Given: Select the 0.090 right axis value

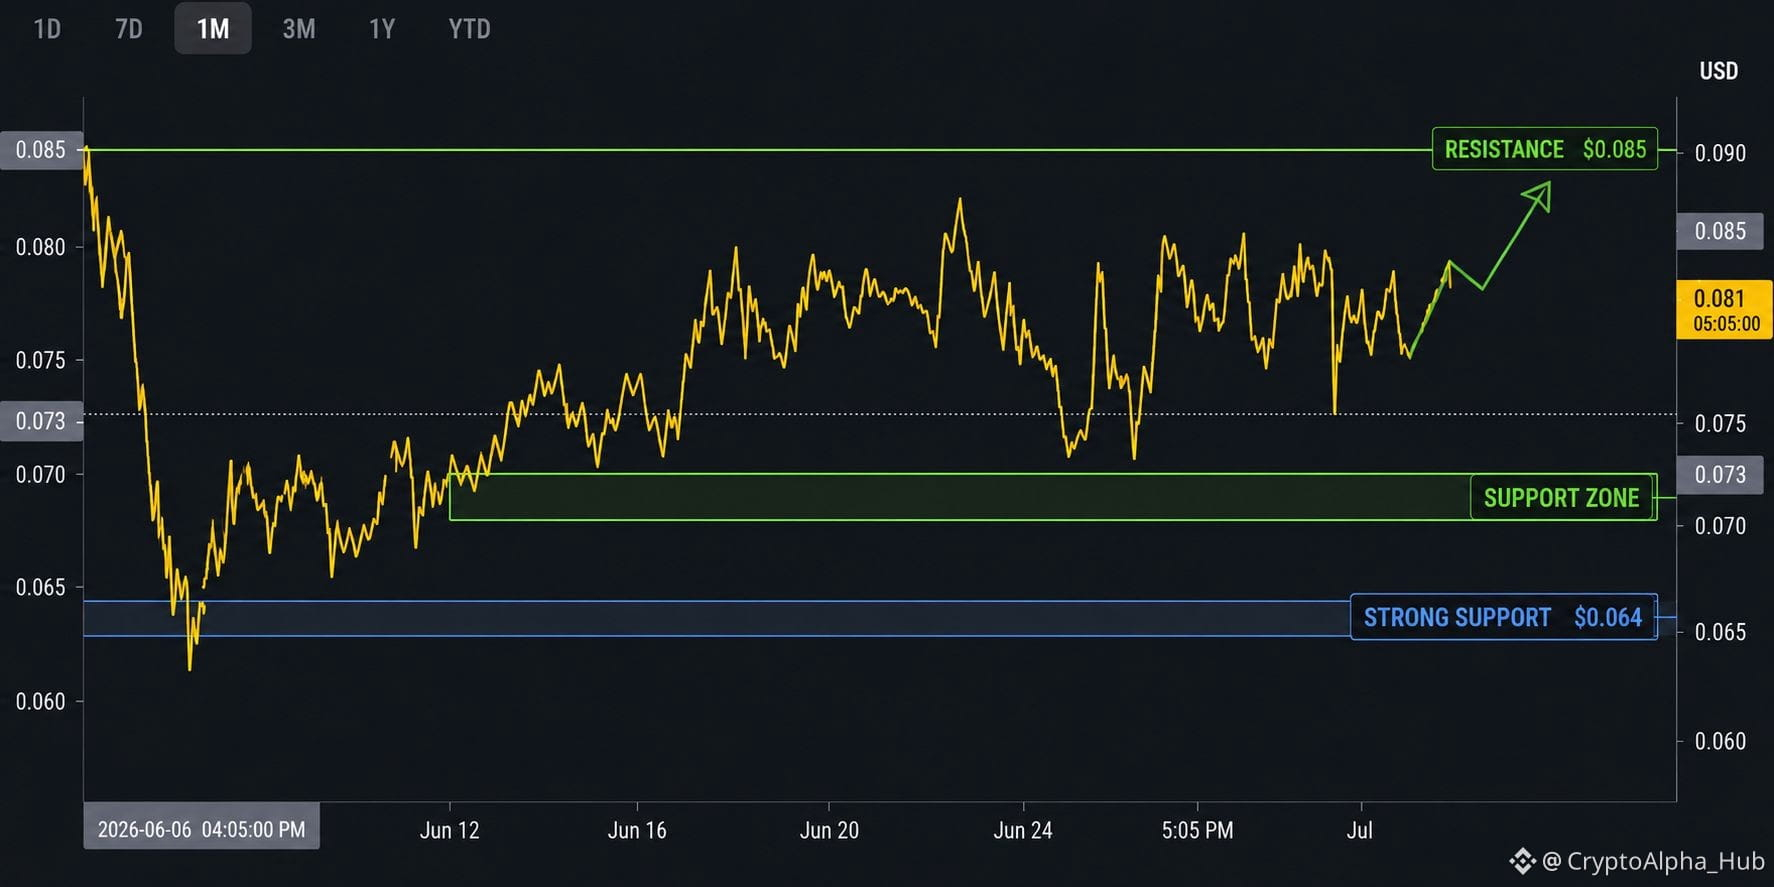Looking at the screenshot, I should pyautogui.click(x=1720, y=153).
